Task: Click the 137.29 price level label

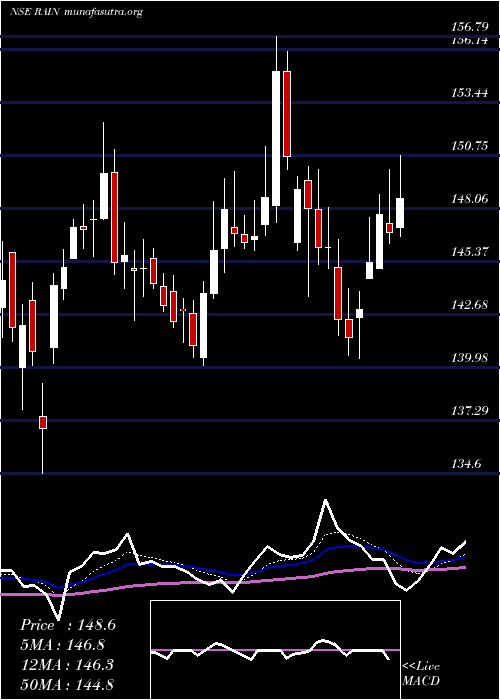Action: (470, 411)
